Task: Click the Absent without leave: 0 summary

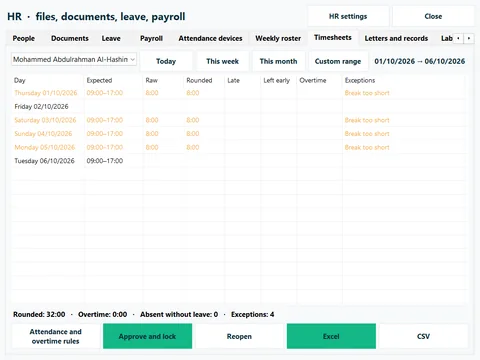Action: click(x=179, y=314)
